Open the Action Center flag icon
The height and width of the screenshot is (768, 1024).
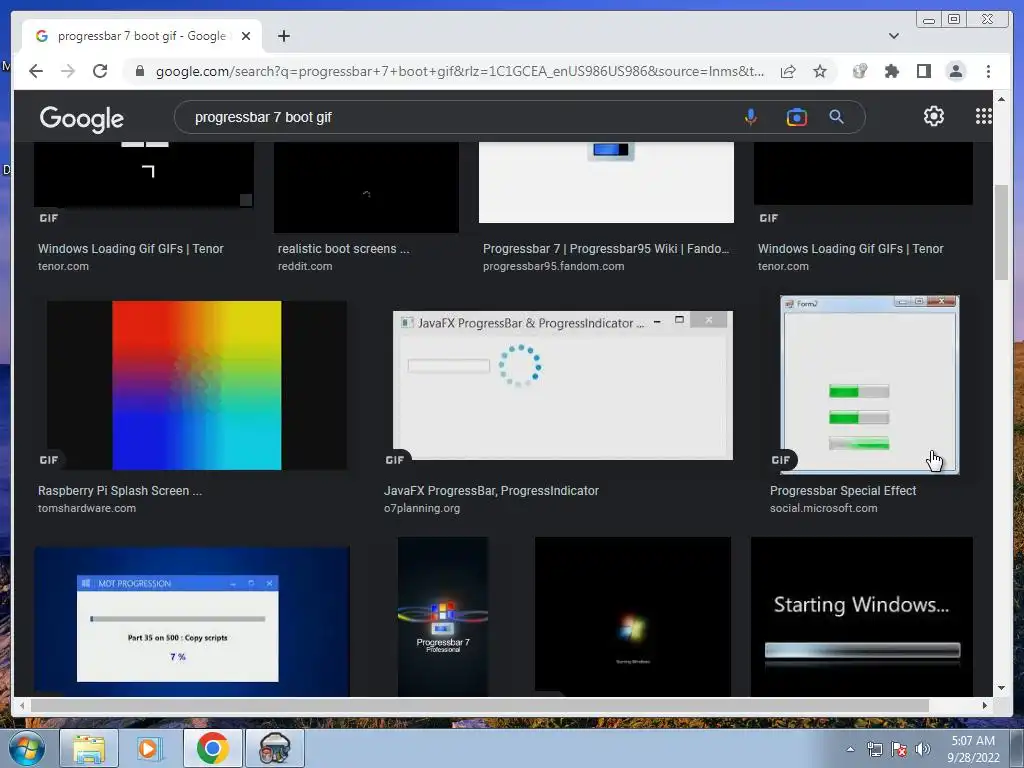[899, 749]
